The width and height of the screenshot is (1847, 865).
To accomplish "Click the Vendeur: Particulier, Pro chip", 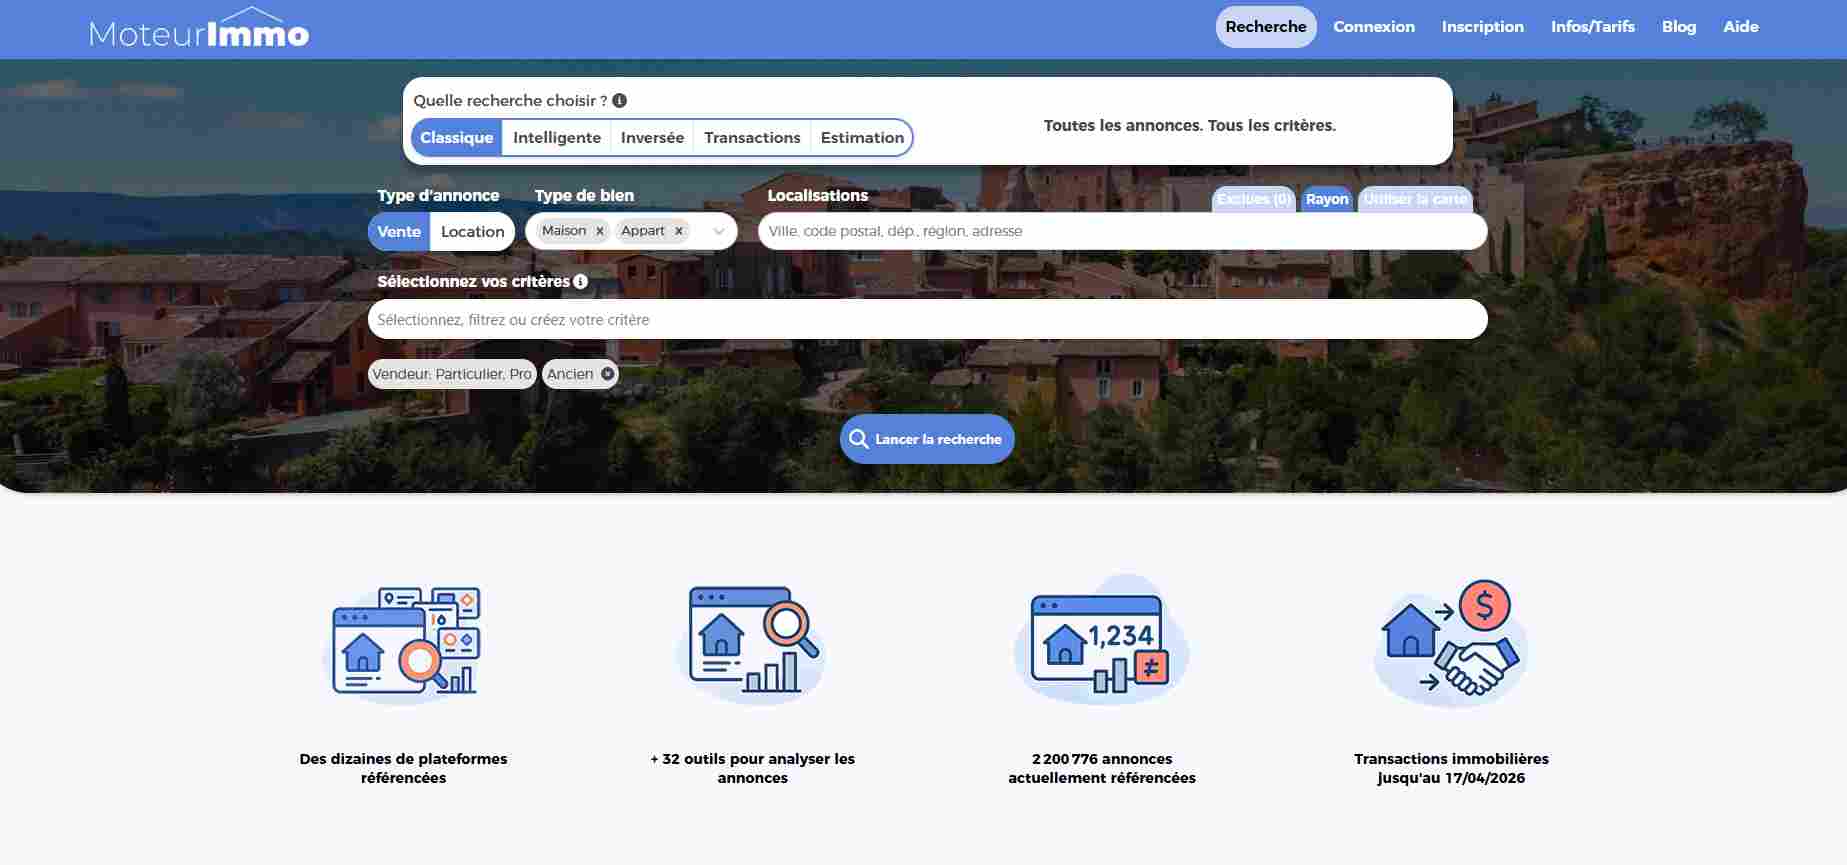I will pyautogui.click(x=452, y=374).
